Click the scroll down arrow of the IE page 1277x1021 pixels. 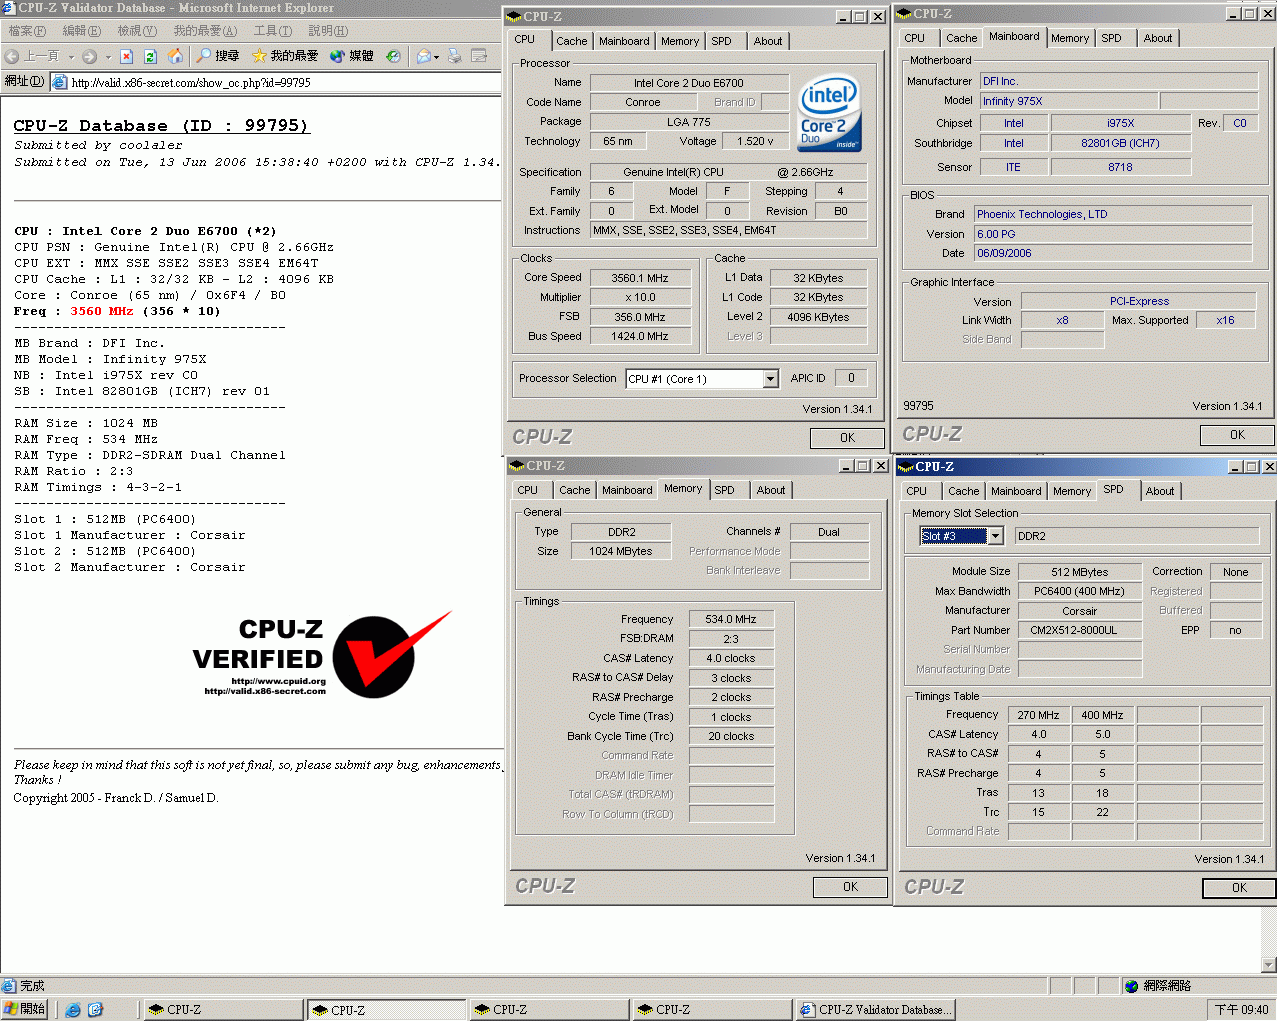[x=1269, y=965]
